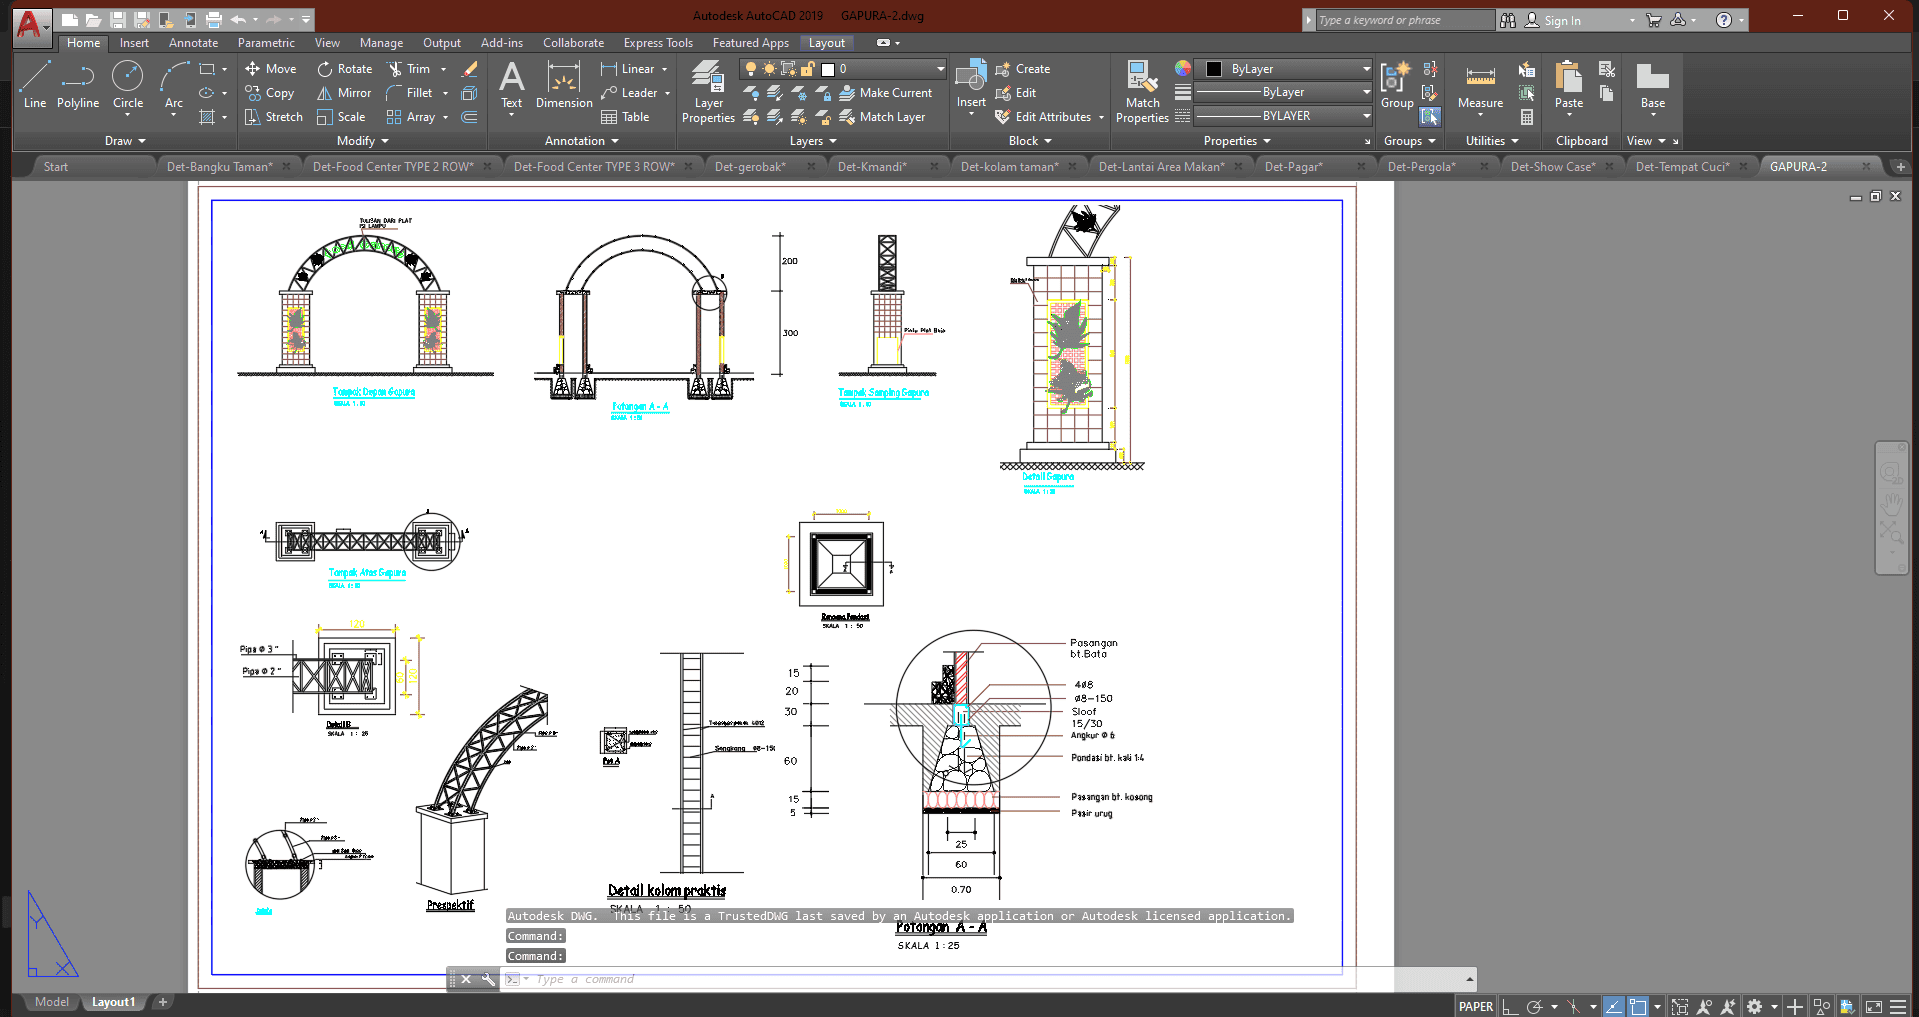Switch to the Annotate ribbon tab
This screenshot has width=1919, height=1017.
(193, 43)
